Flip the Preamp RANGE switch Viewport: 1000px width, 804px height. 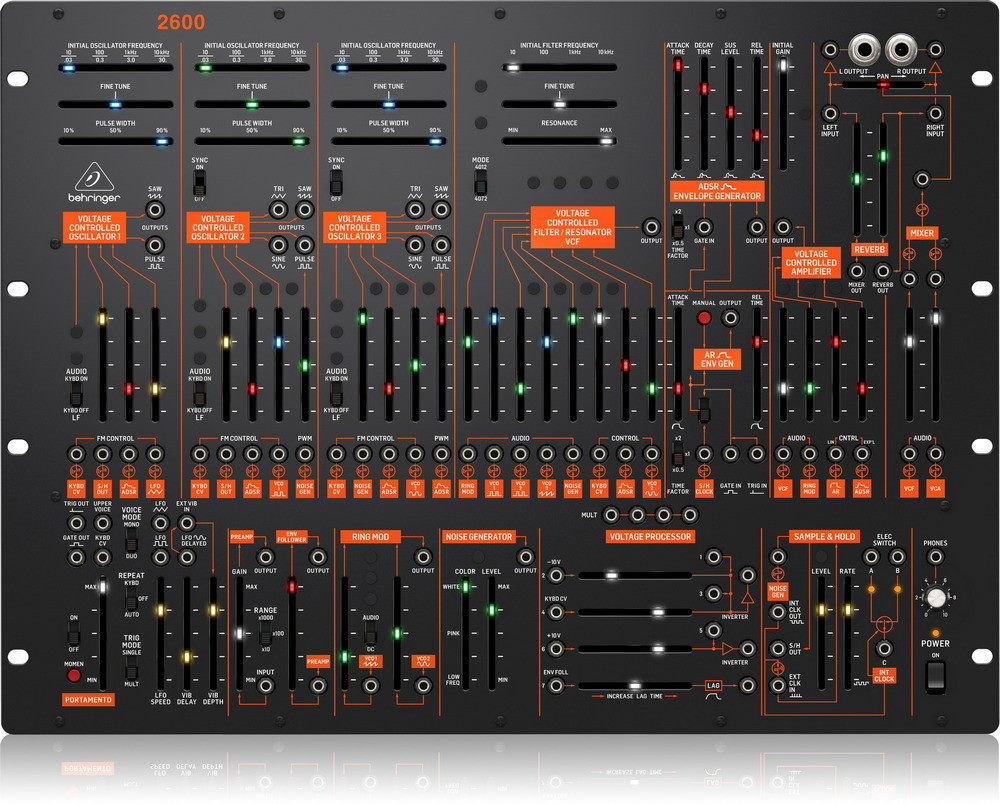265,633
